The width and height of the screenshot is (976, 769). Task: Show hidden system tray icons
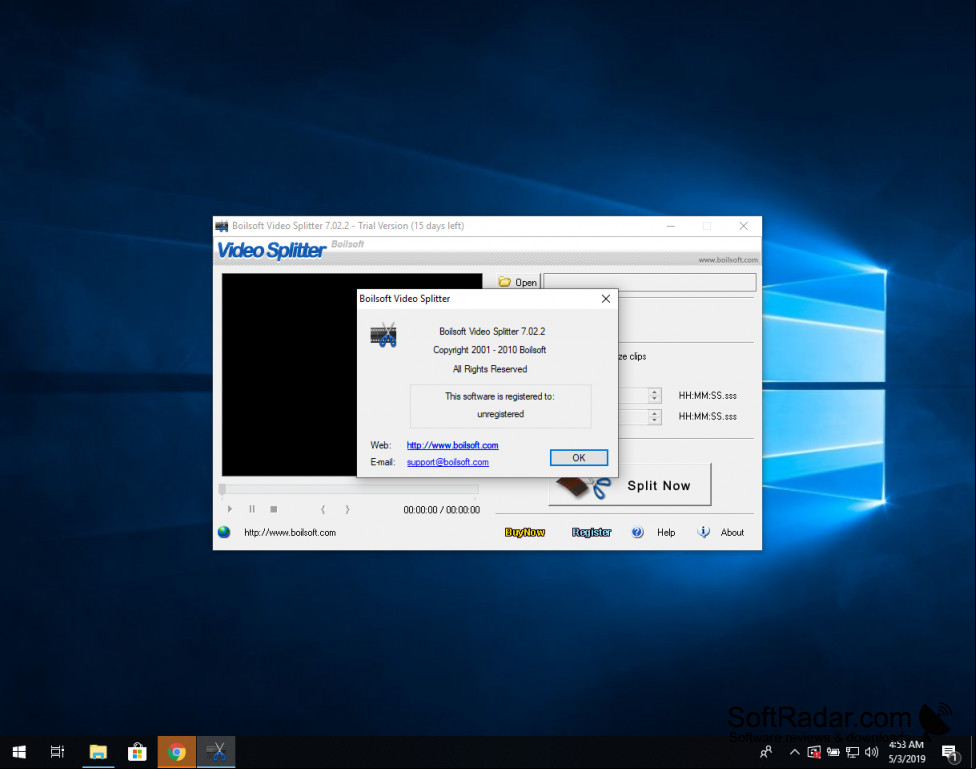click(x=794, y=752)
